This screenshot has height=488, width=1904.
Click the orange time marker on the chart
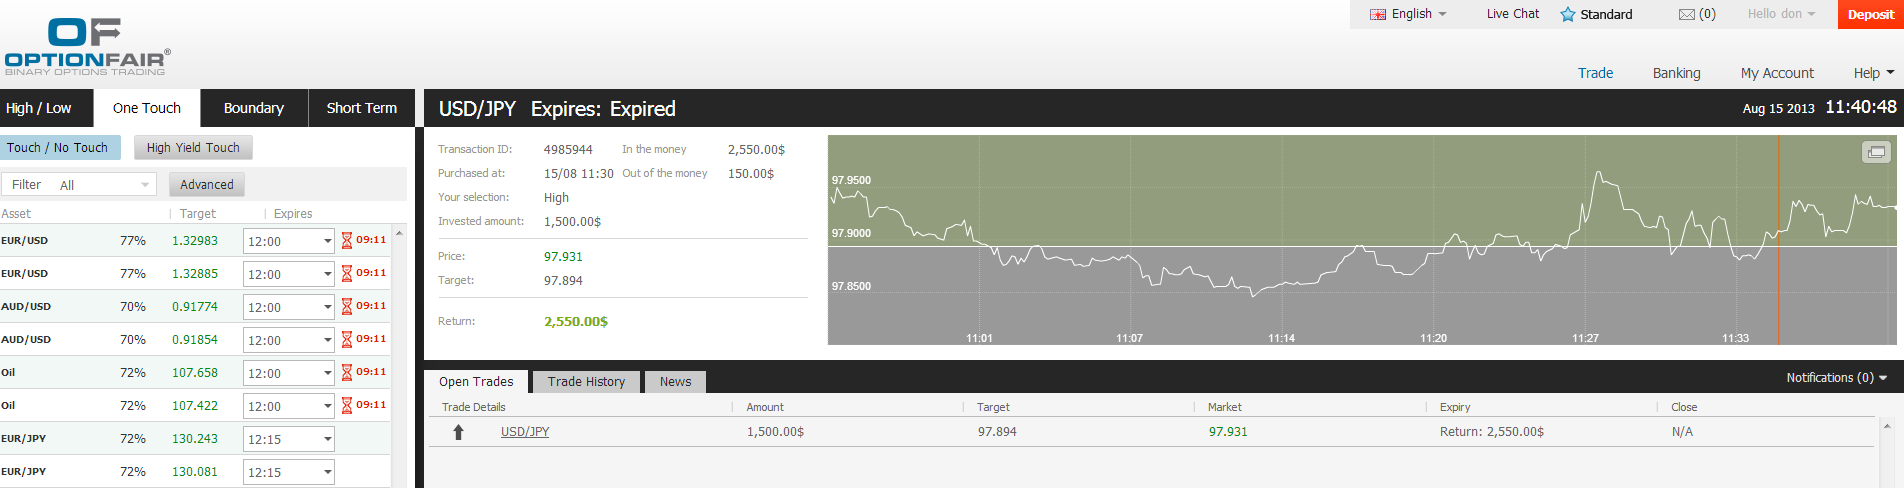(1778, 240)
